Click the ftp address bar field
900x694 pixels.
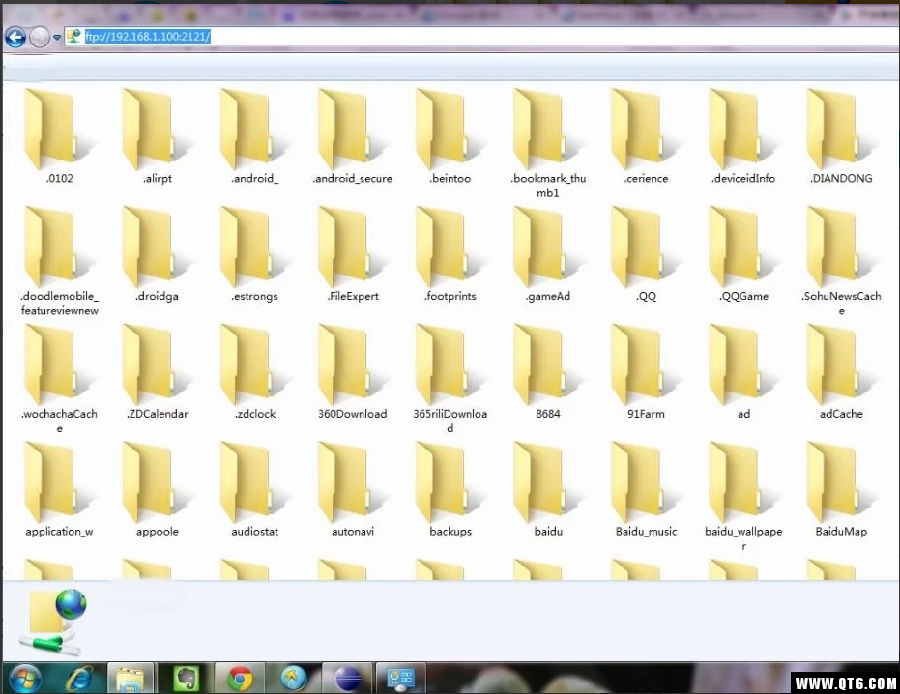480,37
